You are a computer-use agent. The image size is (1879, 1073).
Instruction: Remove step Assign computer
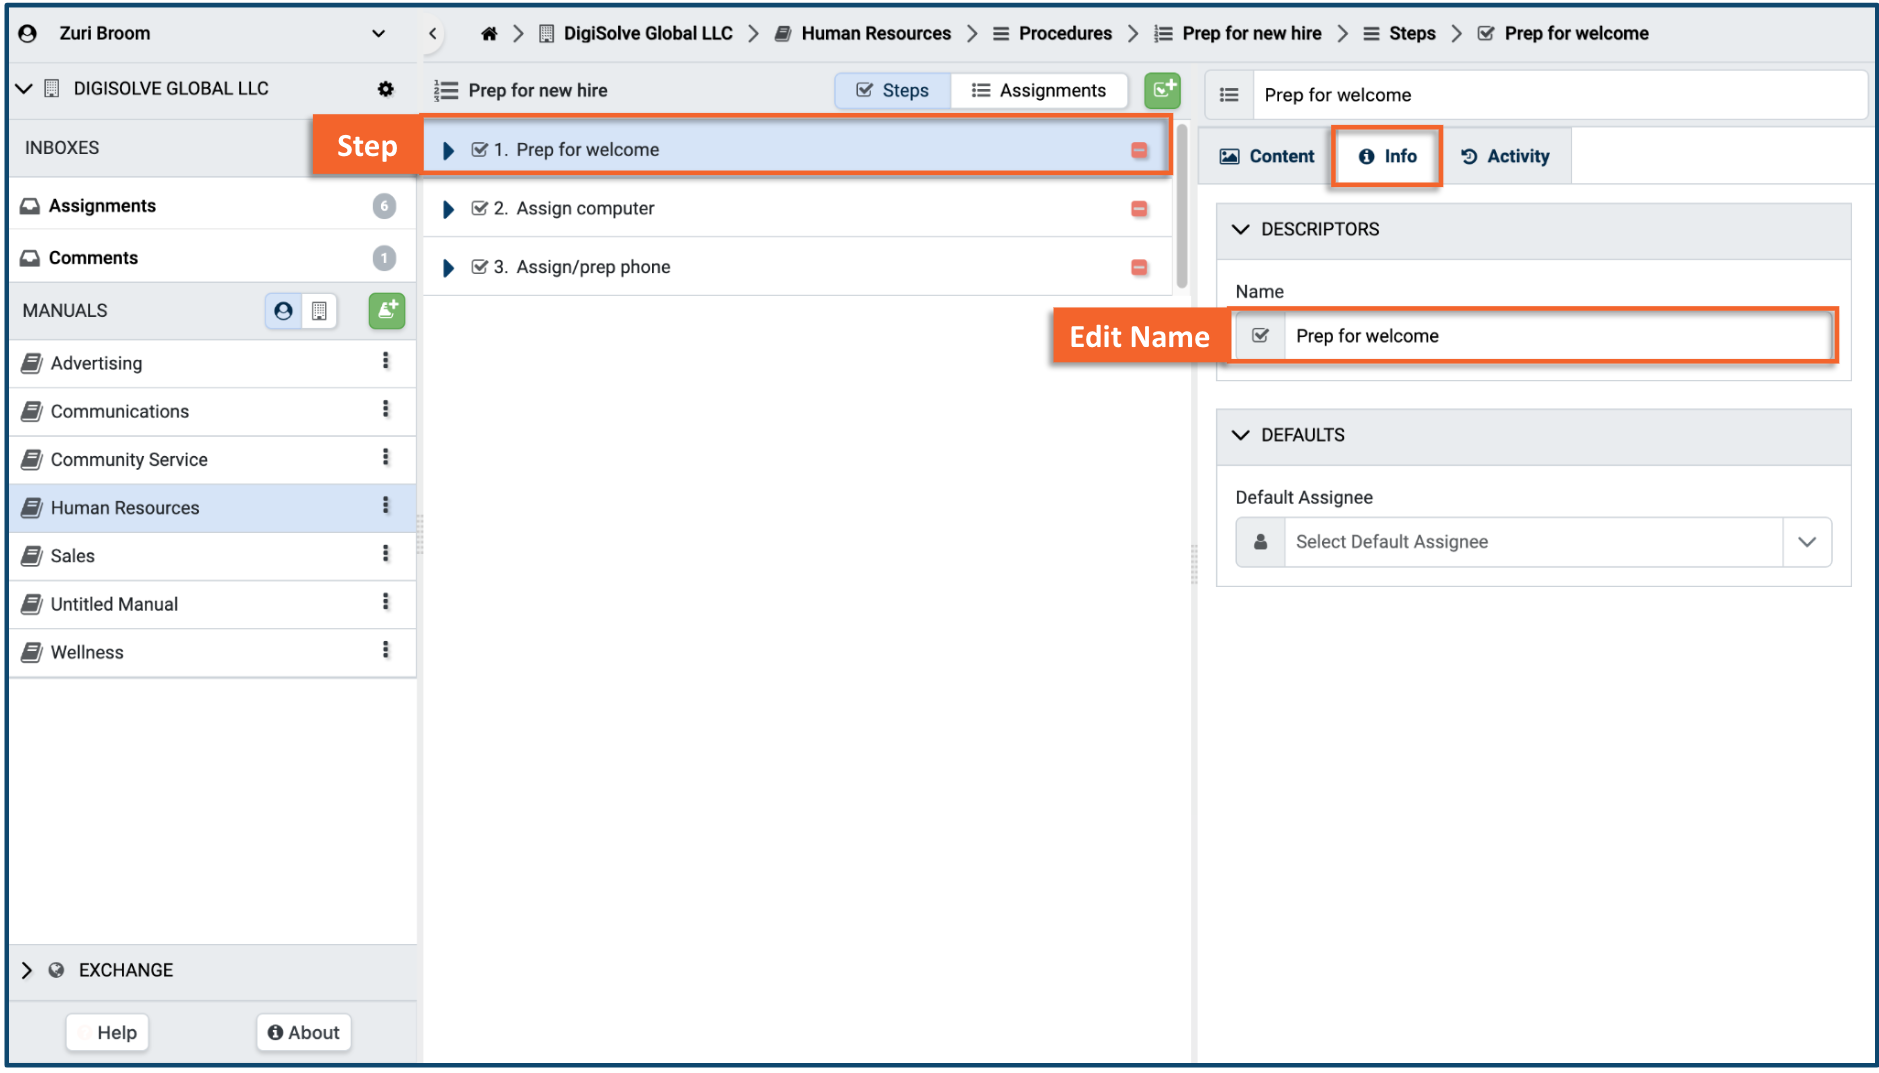point(1139,209)
